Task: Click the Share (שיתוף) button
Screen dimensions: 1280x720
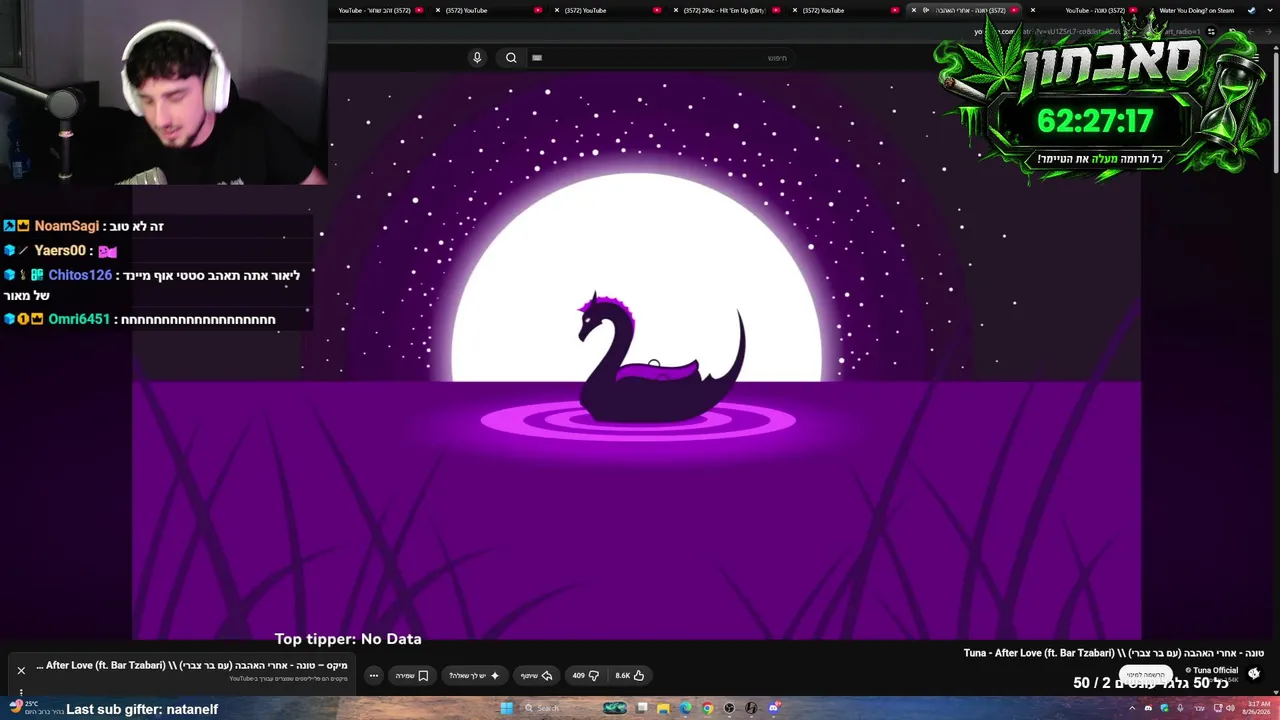Action: pos(536,675)
